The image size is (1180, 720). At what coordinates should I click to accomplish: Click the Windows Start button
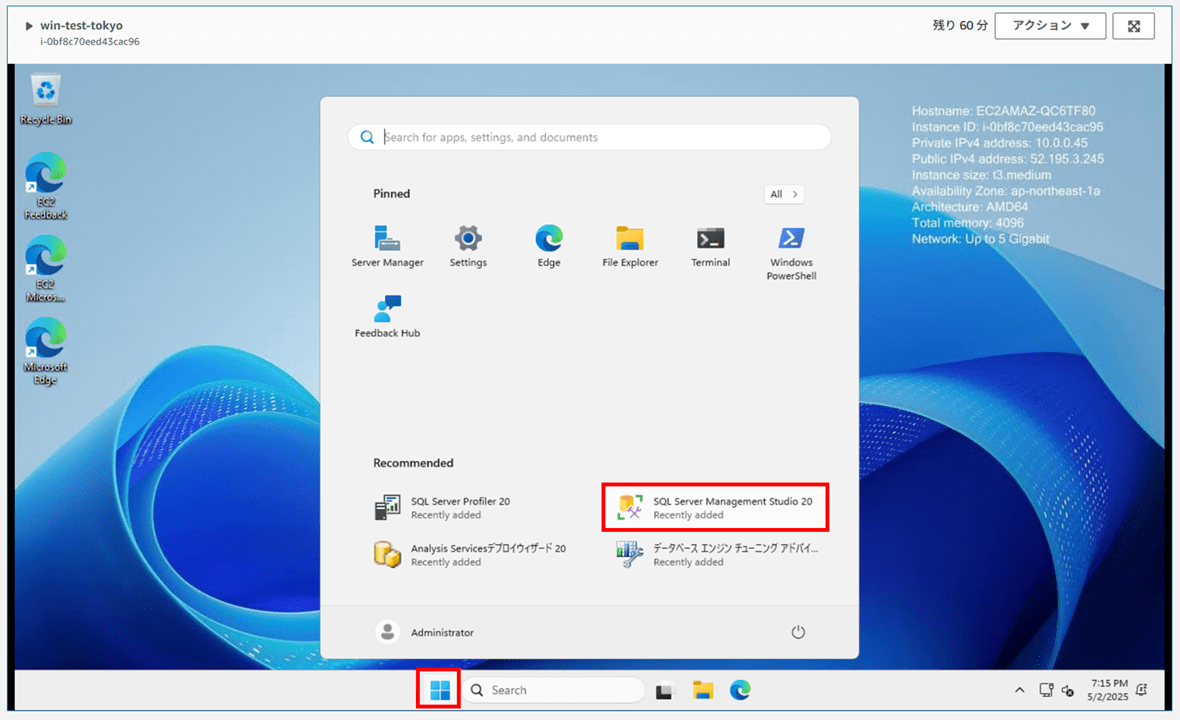click(439, 690)
